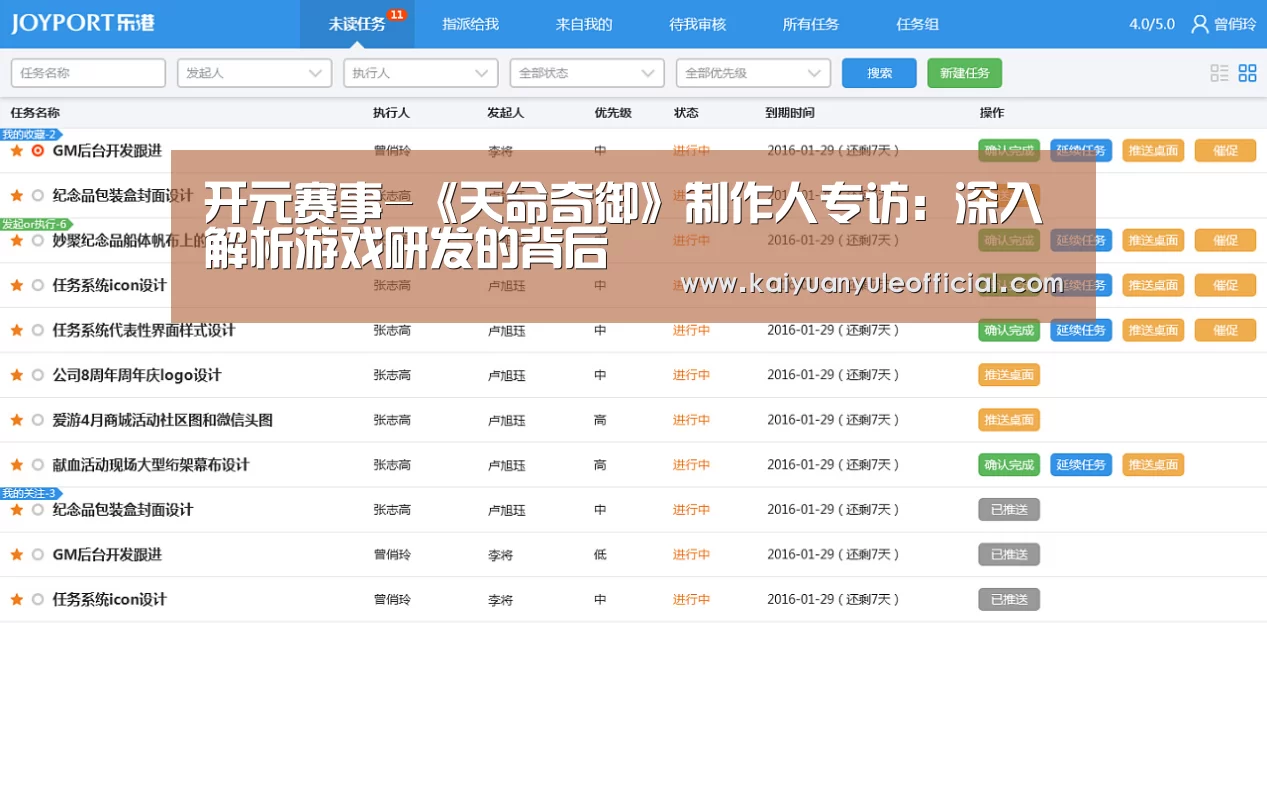Click 已推送 for GM后台开发跟进 low priority

pyautogui.click(x=1009, y=555)
